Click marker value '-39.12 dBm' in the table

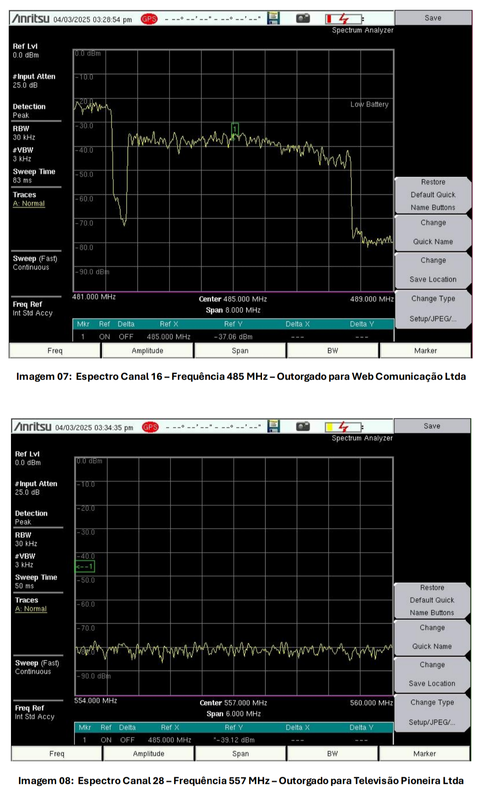pos(234,740)
